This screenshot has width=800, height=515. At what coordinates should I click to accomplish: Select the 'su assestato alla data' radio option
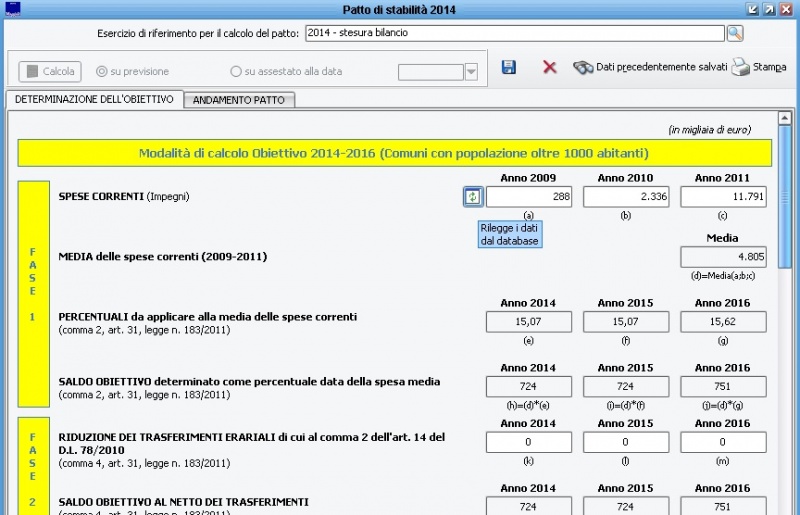click(x=236, y=72)
